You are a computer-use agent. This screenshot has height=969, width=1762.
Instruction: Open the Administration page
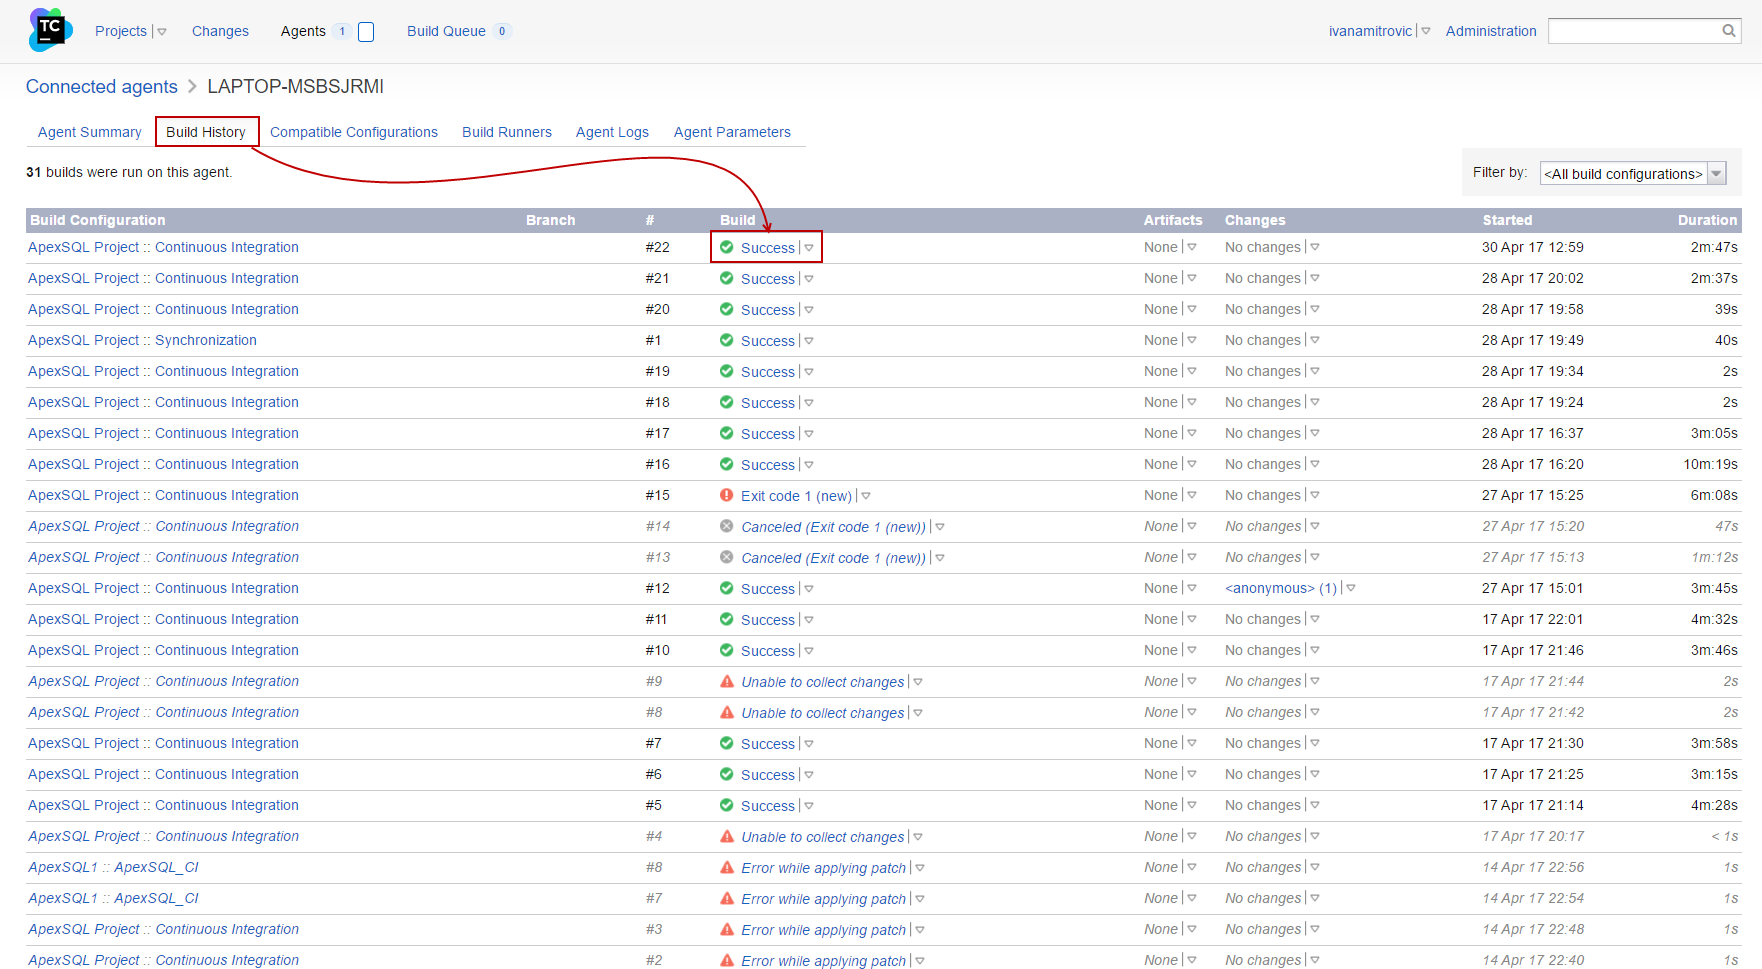point(1491,30)
